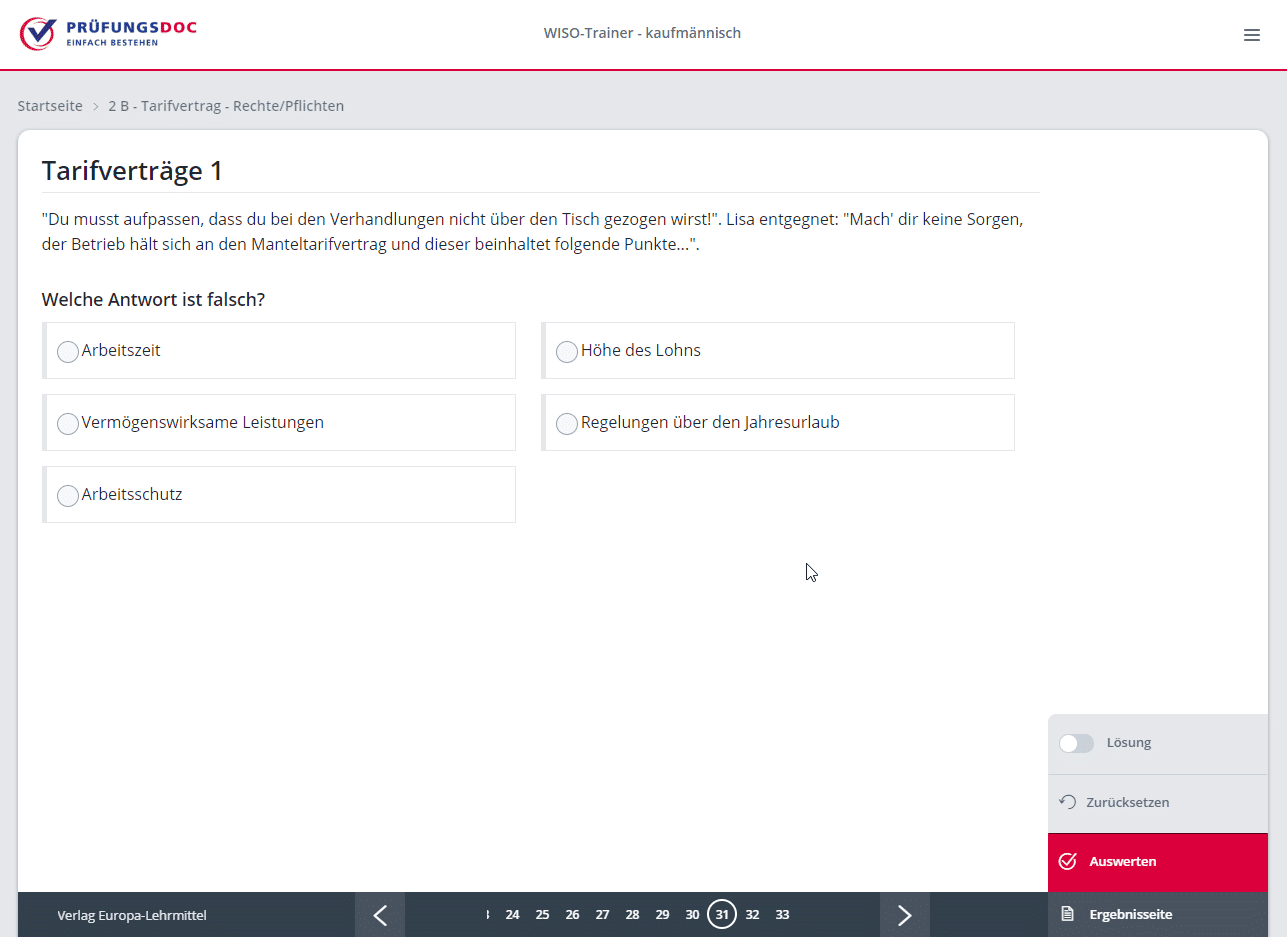Viewport: 1287px width, 937px height.
Task: Toggle the Lösung switch
Action: 1076,743
